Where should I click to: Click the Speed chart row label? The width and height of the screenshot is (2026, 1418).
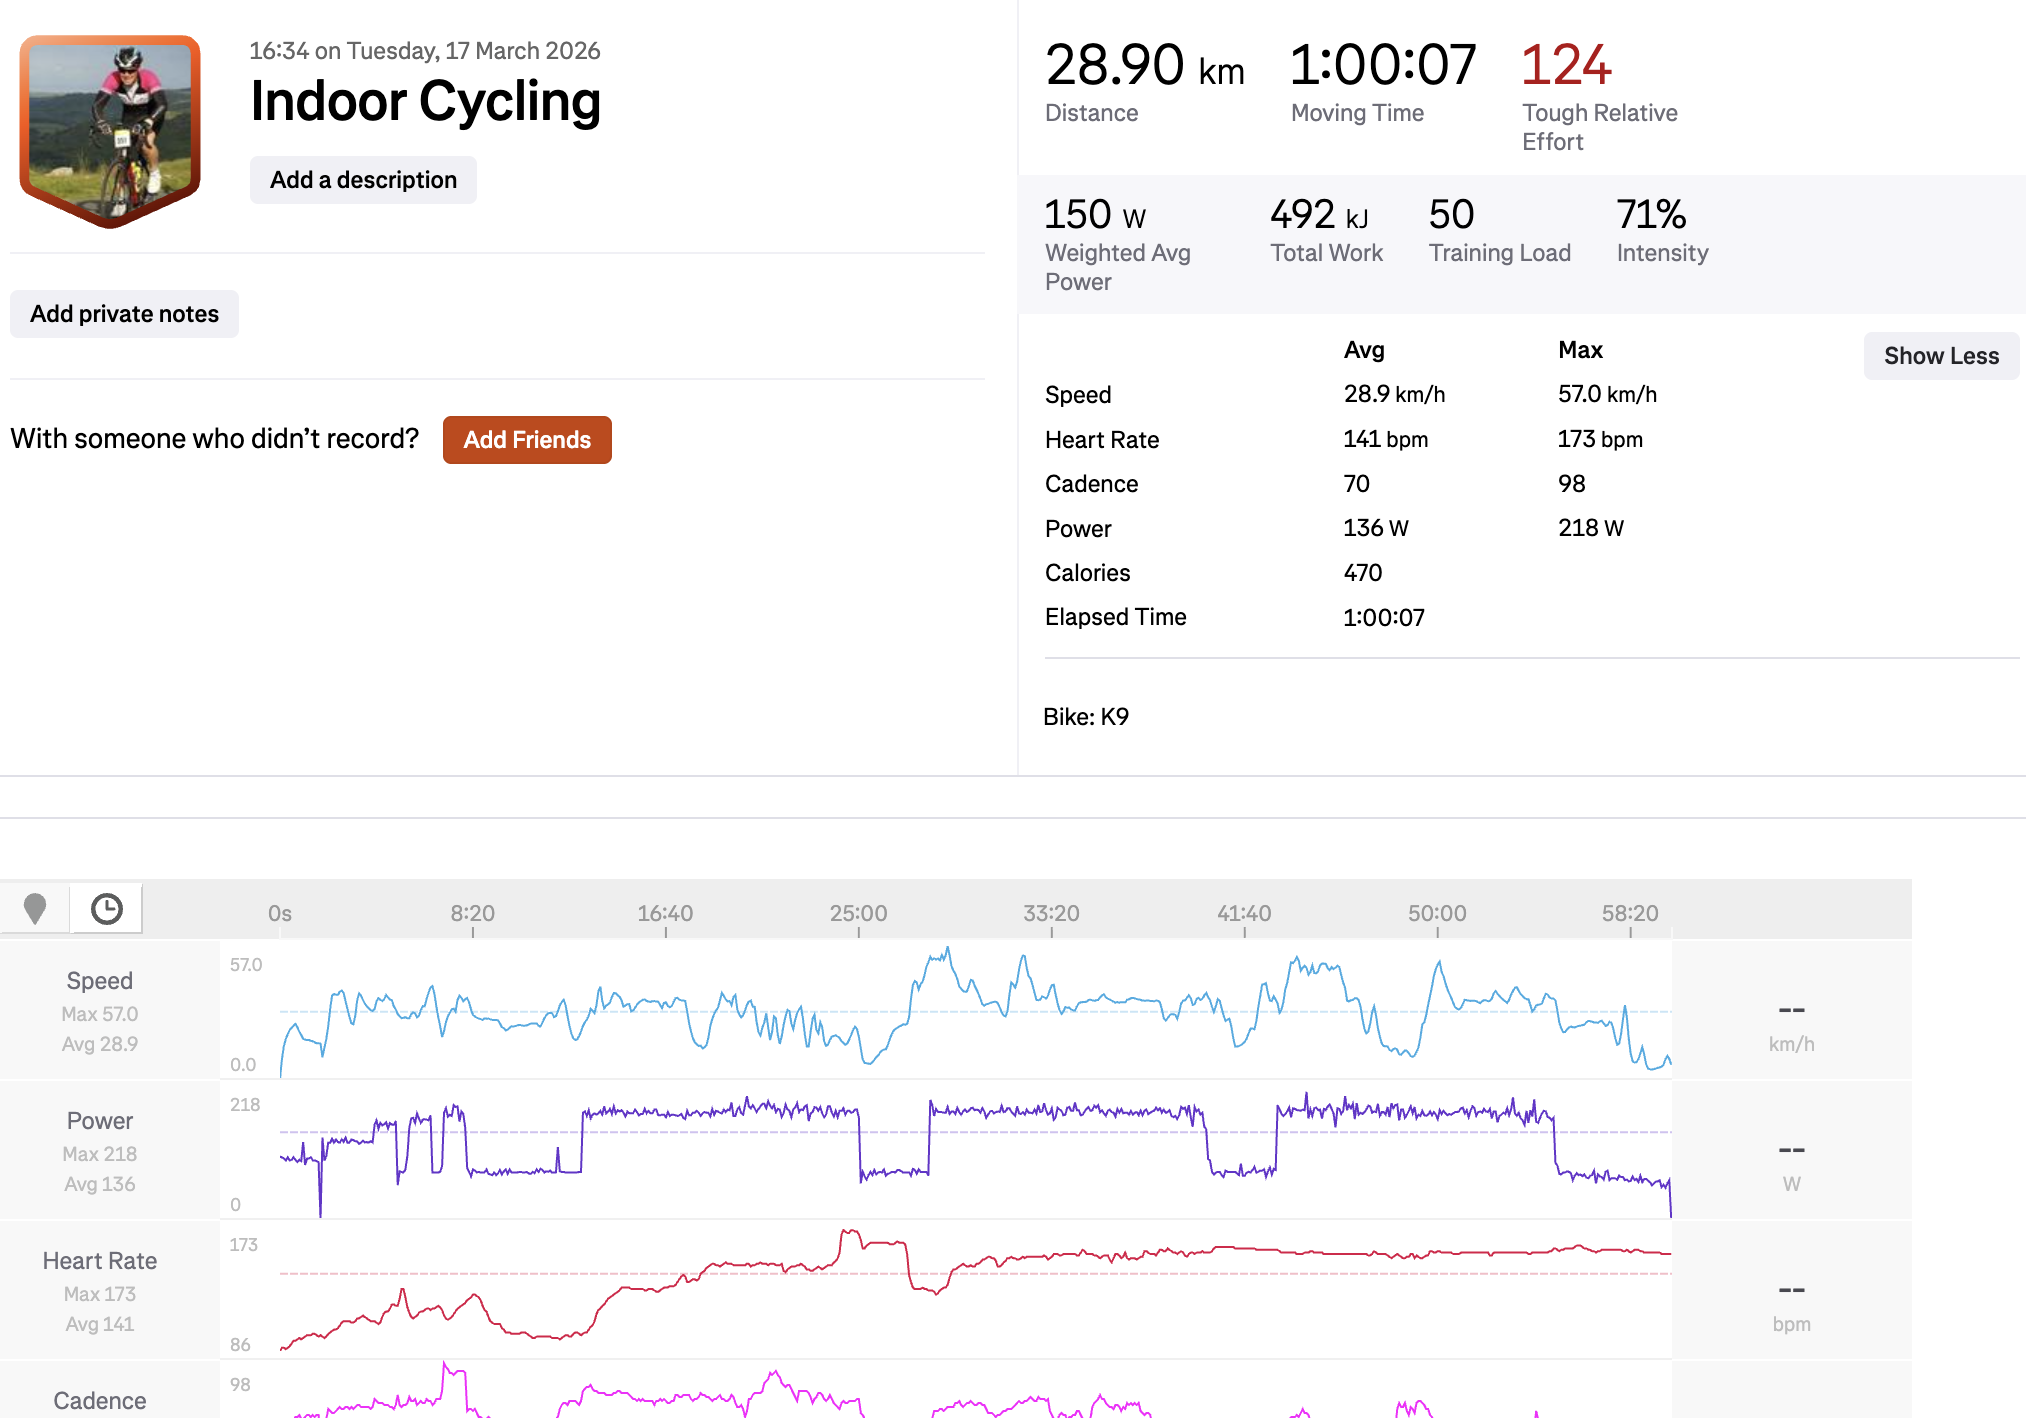[99, 981]
